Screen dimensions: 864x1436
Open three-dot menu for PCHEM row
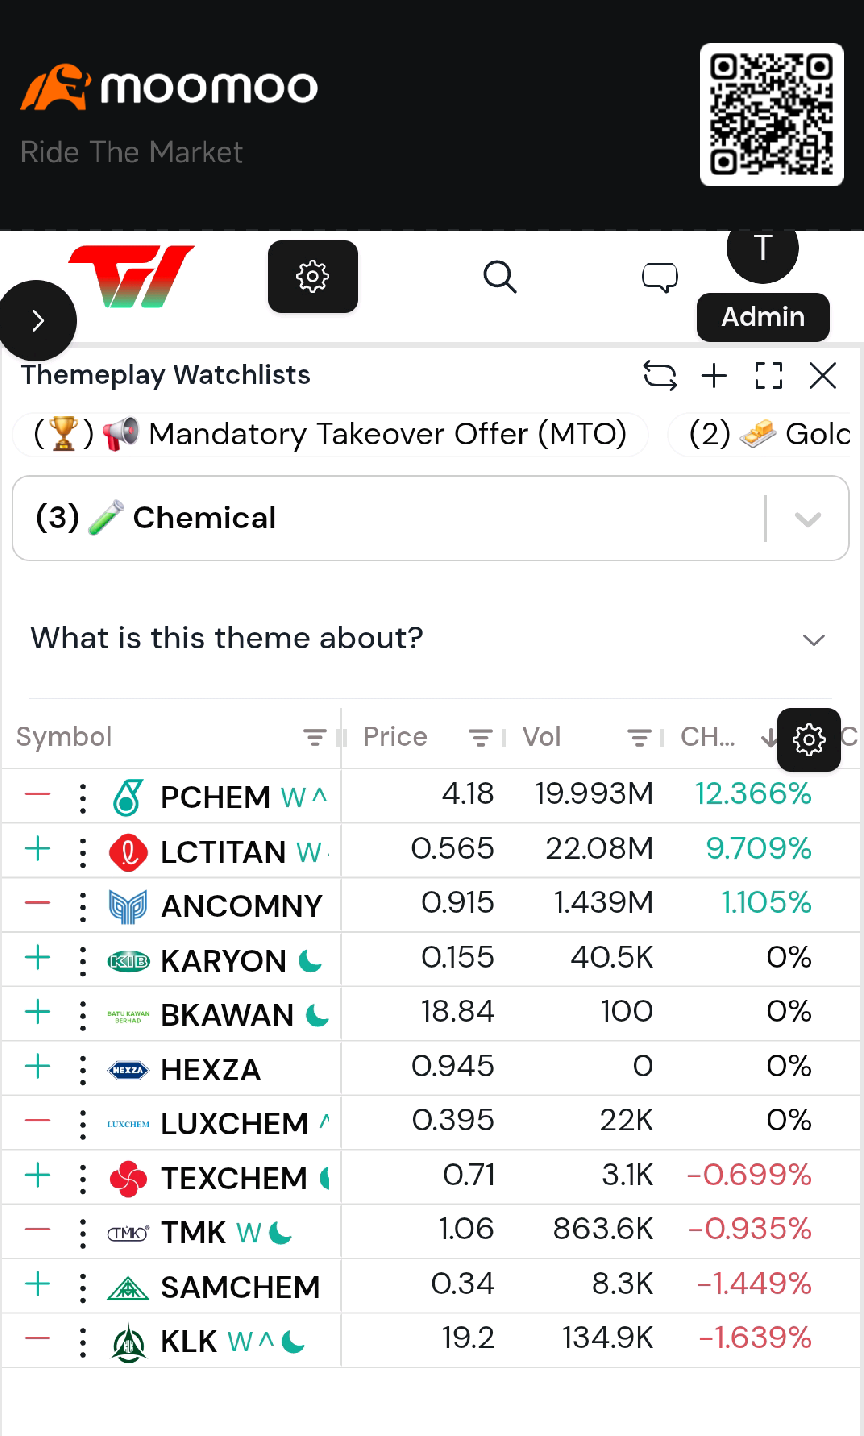(83, 797)
